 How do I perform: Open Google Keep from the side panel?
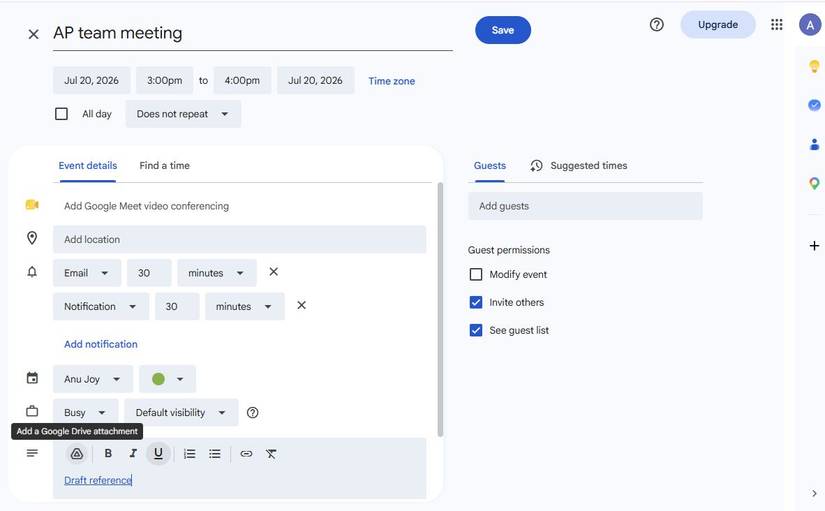814,66
